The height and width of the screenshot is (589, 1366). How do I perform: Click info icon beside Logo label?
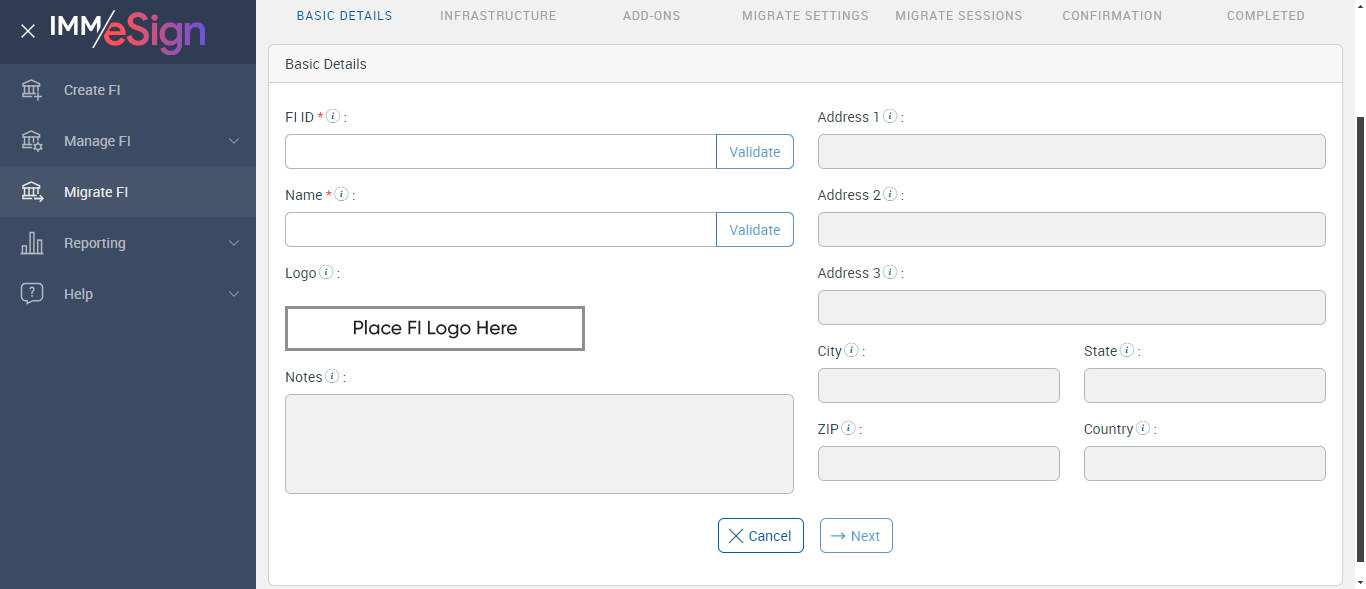click(x=326, y=273)
